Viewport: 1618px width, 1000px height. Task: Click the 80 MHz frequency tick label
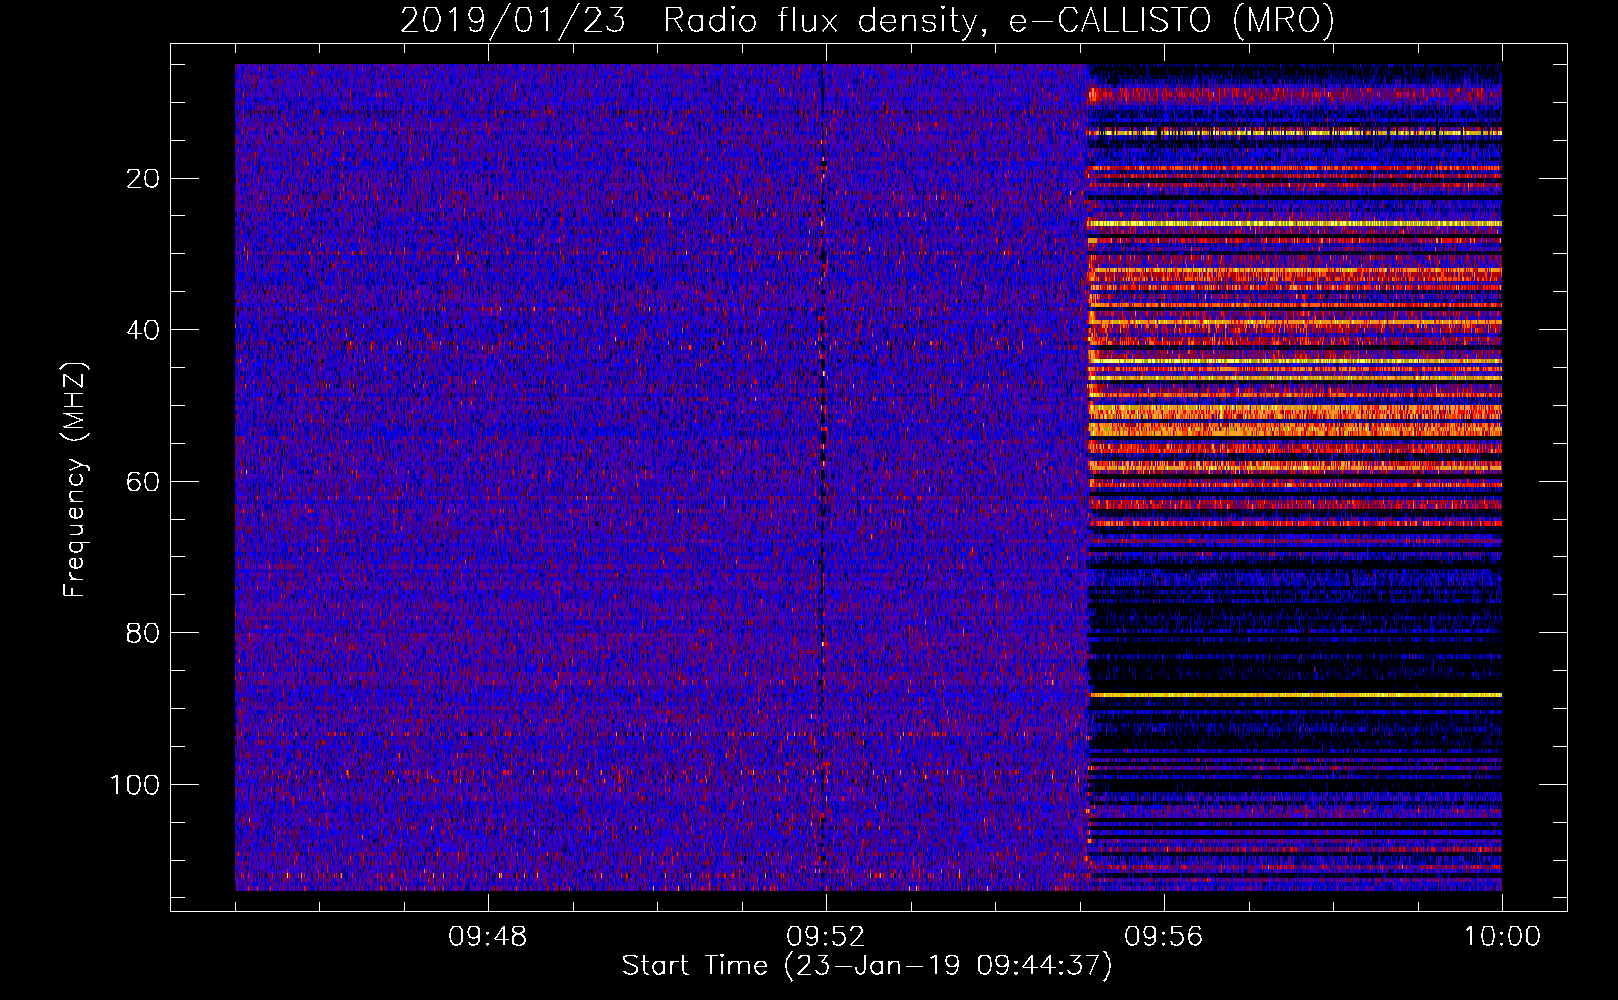[x=143, y=633]
